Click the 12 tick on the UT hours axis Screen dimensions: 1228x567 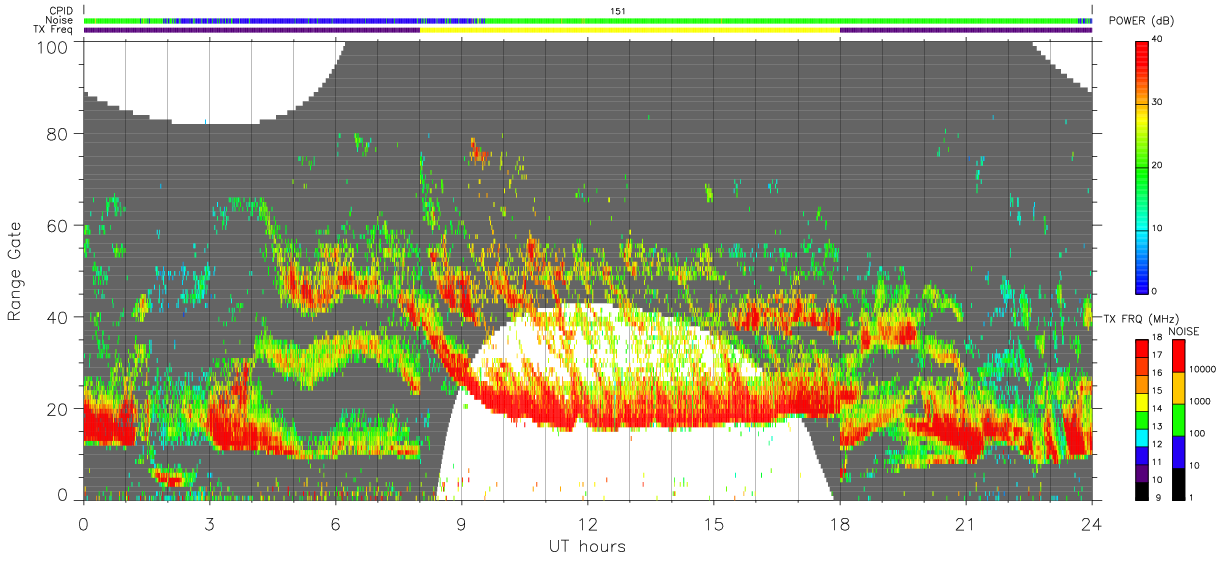pos(588,524)
